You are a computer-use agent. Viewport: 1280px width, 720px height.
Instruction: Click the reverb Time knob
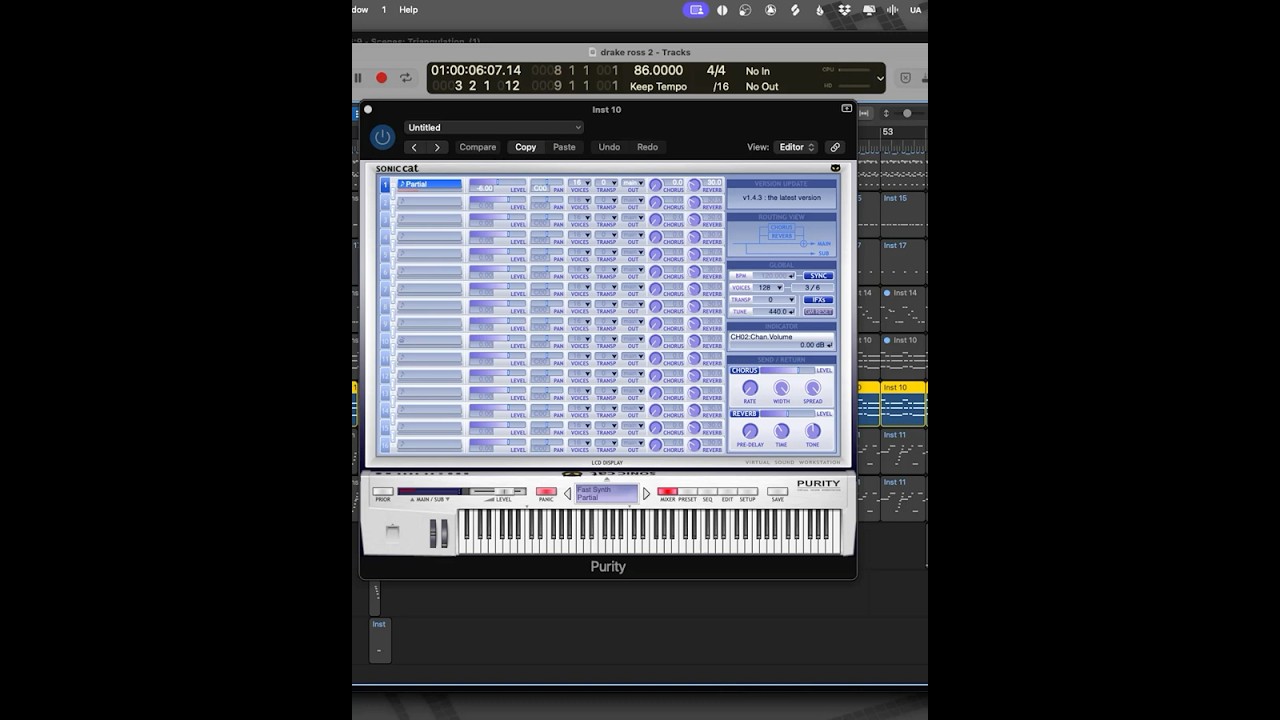coord(781,431)
